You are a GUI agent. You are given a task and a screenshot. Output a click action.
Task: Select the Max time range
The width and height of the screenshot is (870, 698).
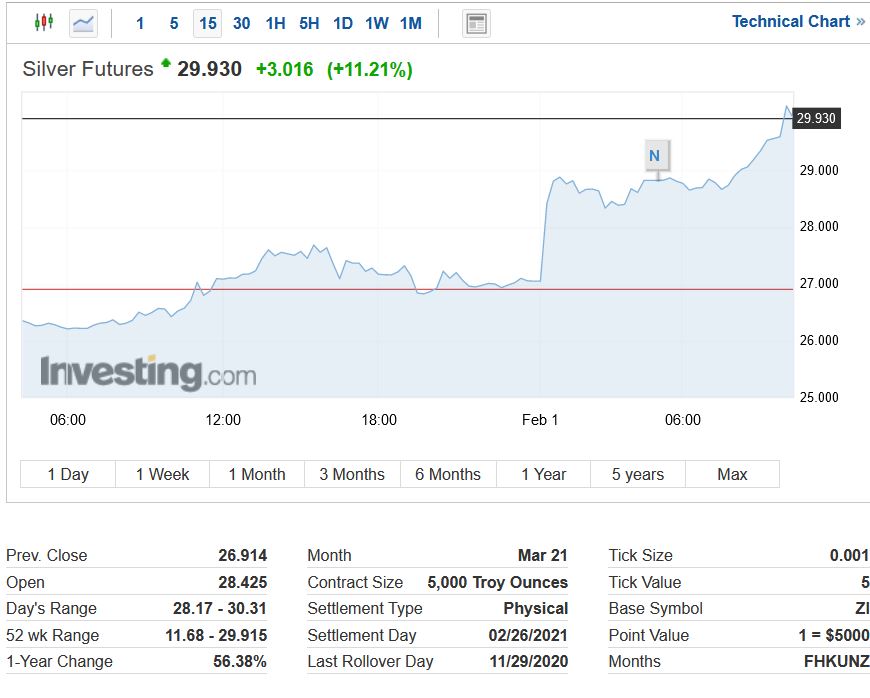tap(732, 474)
